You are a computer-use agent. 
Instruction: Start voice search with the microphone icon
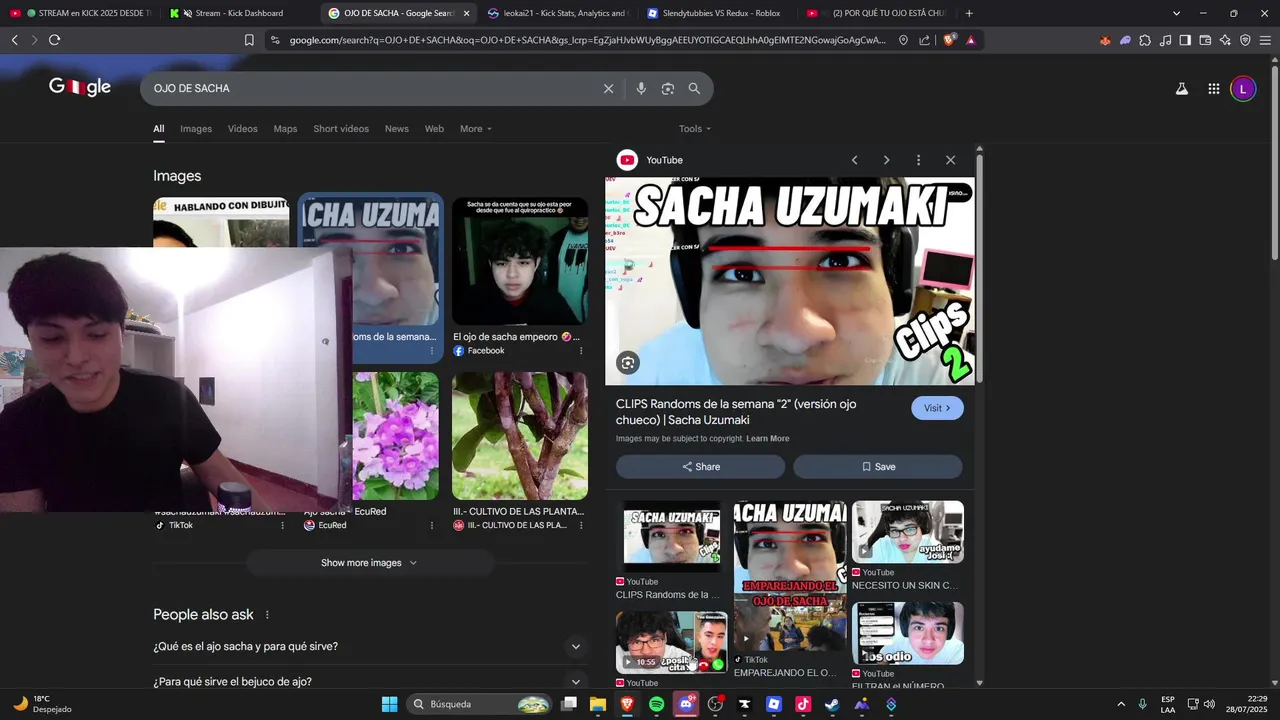coord(641,88)
